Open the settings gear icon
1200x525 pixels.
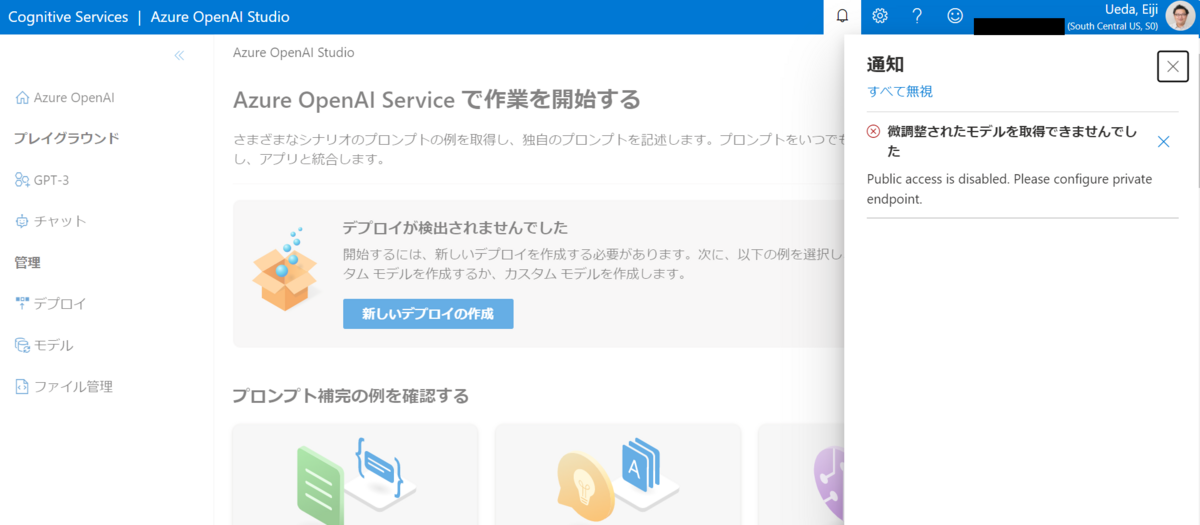click(x=880, y=16)
